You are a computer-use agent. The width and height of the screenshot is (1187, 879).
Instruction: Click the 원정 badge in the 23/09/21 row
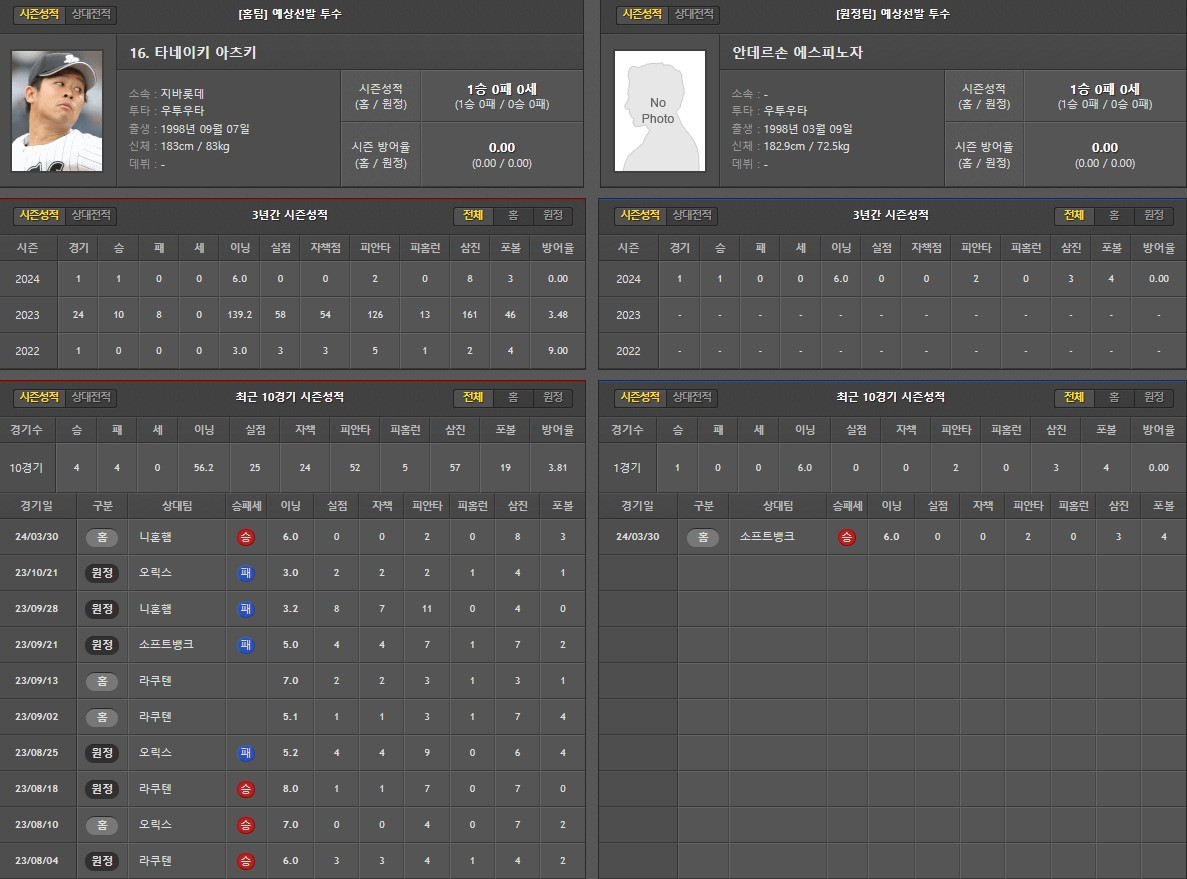(102, 645)
